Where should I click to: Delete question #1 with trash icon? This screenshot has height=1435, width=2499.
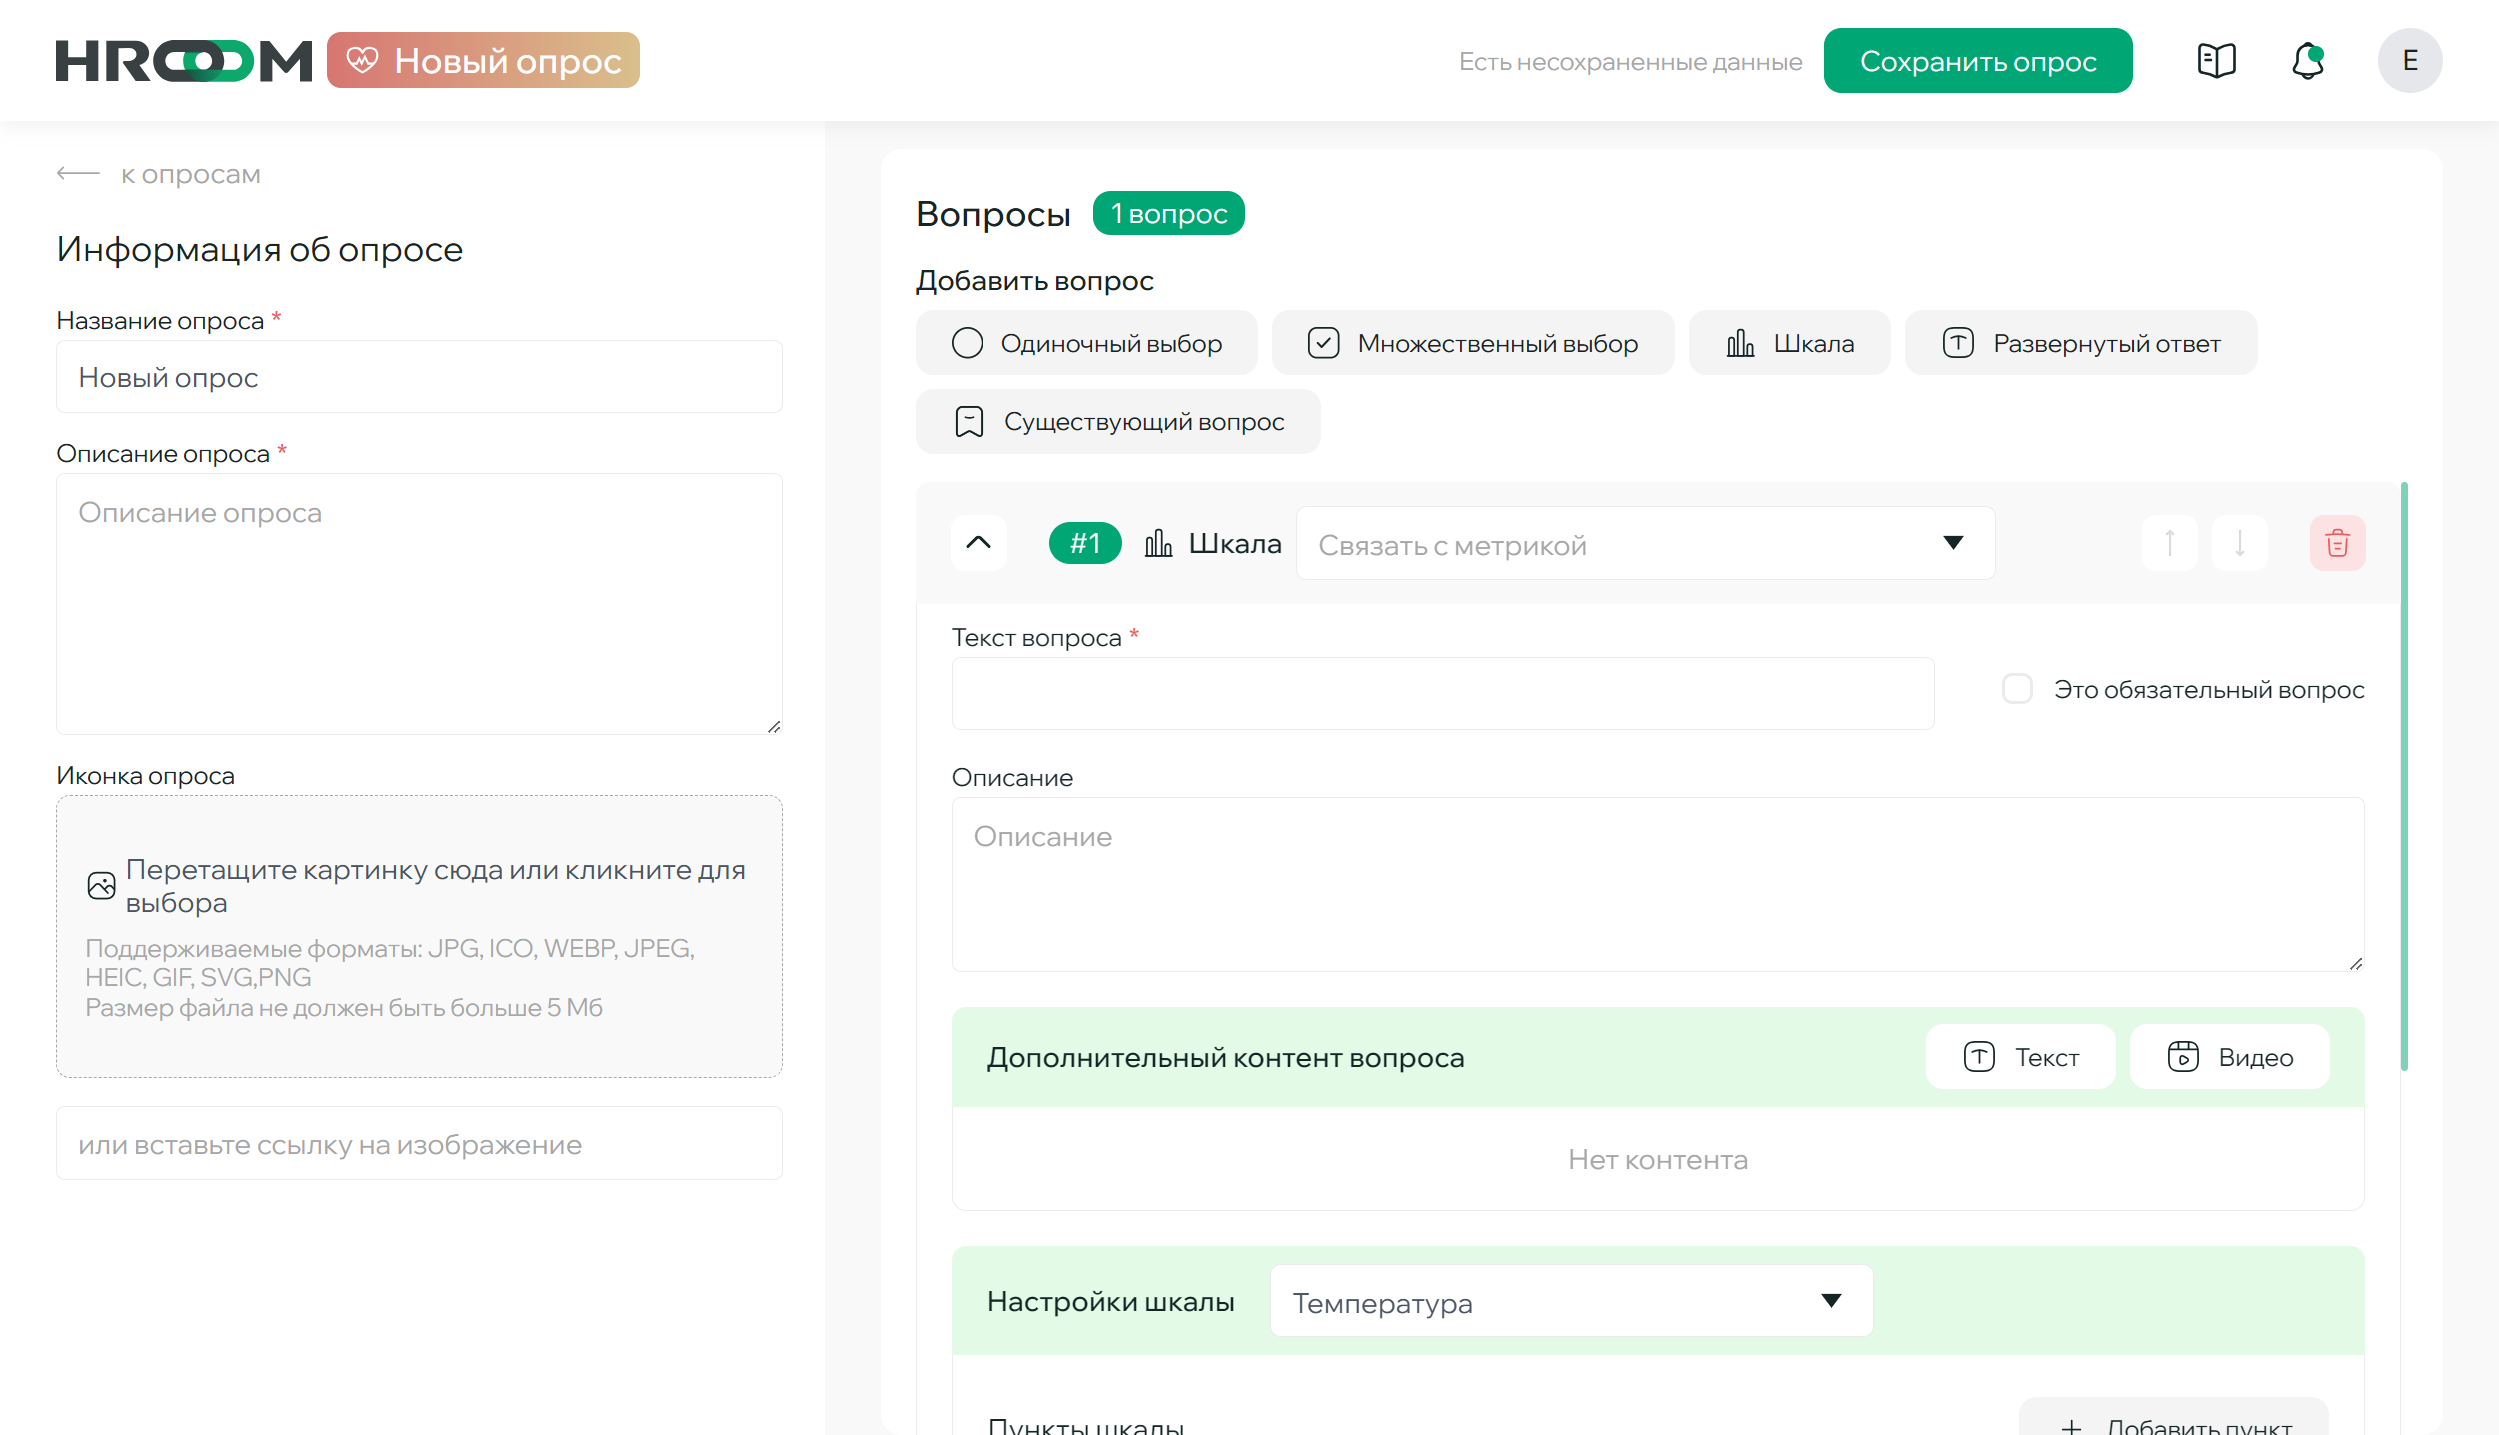[x=2337, y=543]
